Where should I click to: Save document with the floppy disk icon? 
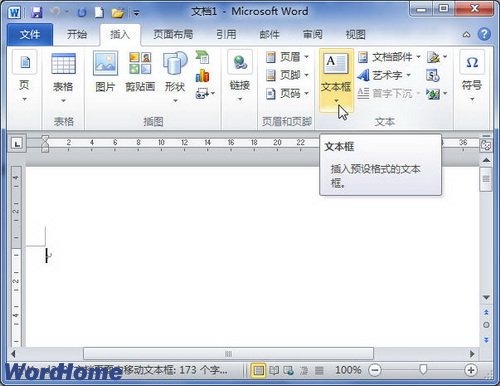point(37,13)
